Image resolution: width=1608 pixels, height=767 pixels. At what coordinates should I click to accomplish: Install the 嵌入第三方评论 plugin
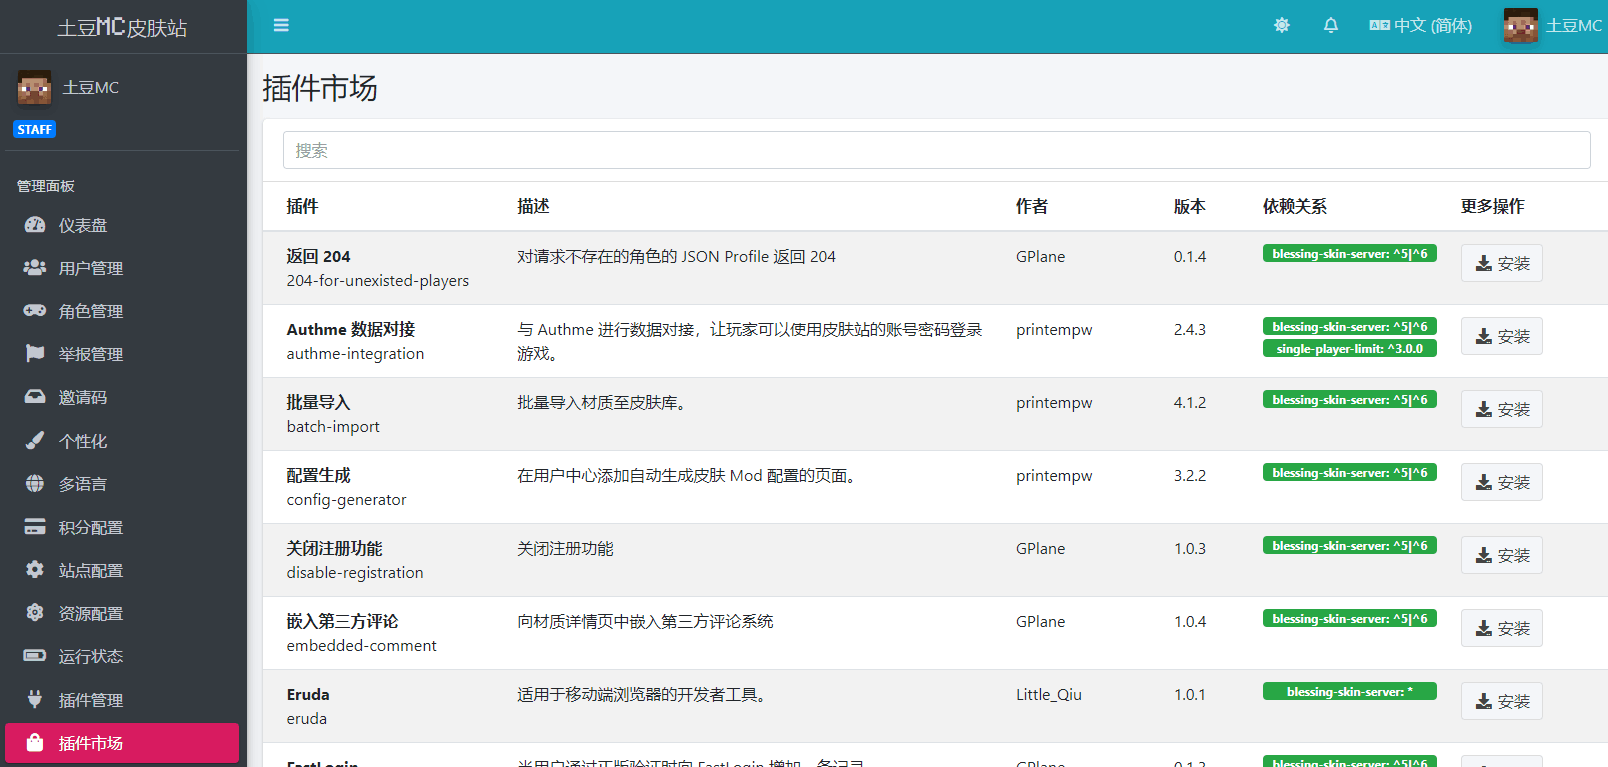(1501, 628)
